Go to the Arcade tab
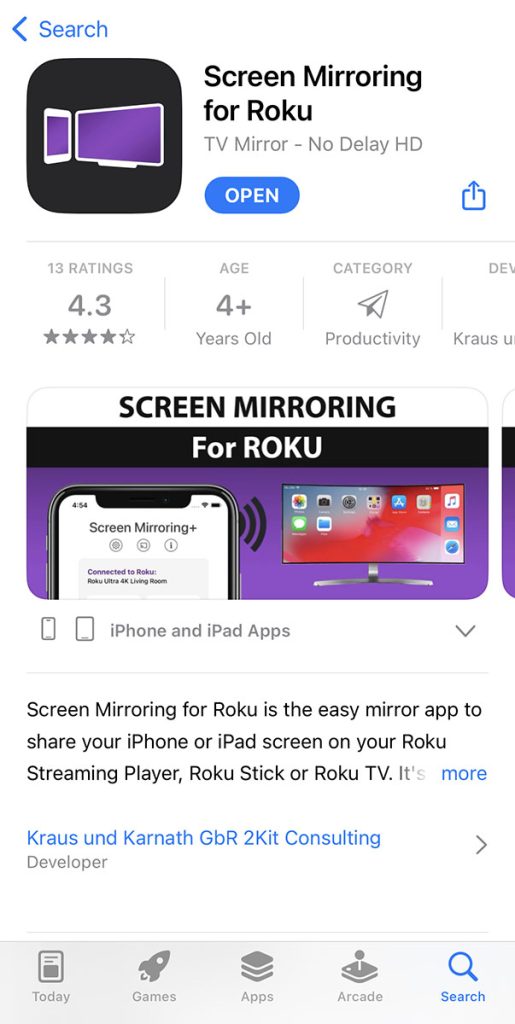Screen dimensions: 515x1024 coord(360,977)
